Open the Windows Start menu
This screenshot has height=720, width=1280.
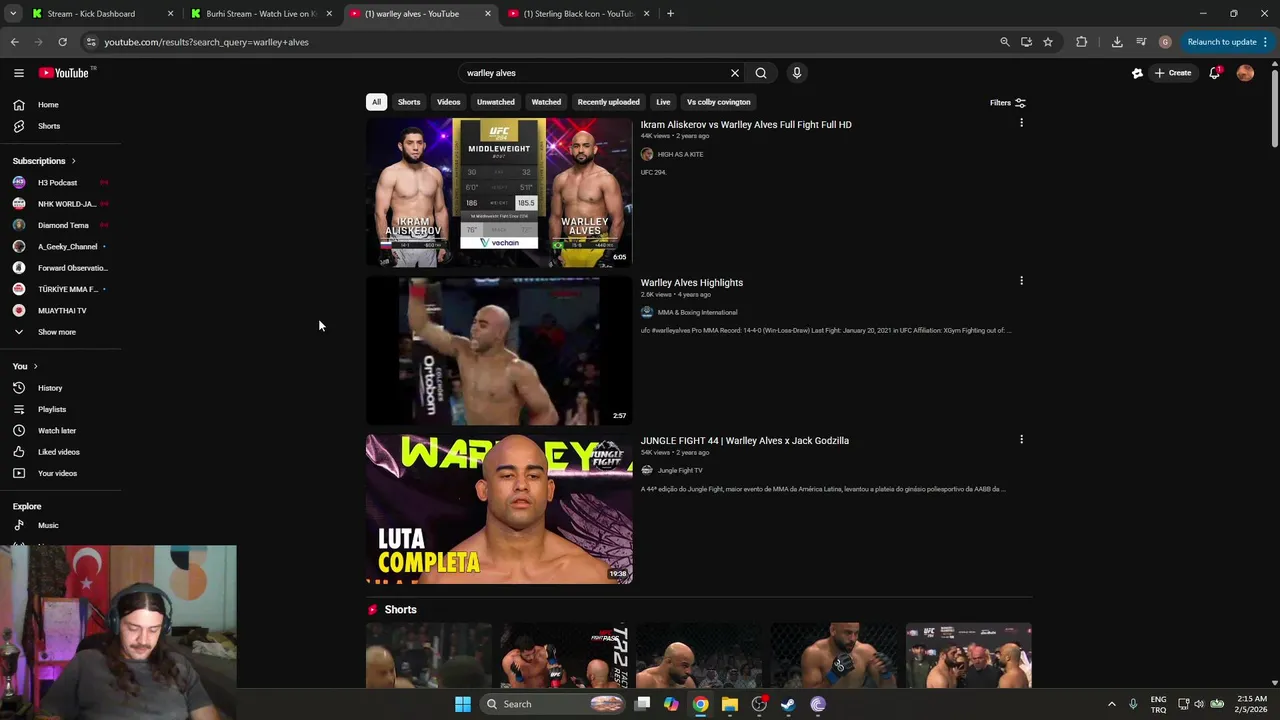pyautogui.click(x=462, y=704)
